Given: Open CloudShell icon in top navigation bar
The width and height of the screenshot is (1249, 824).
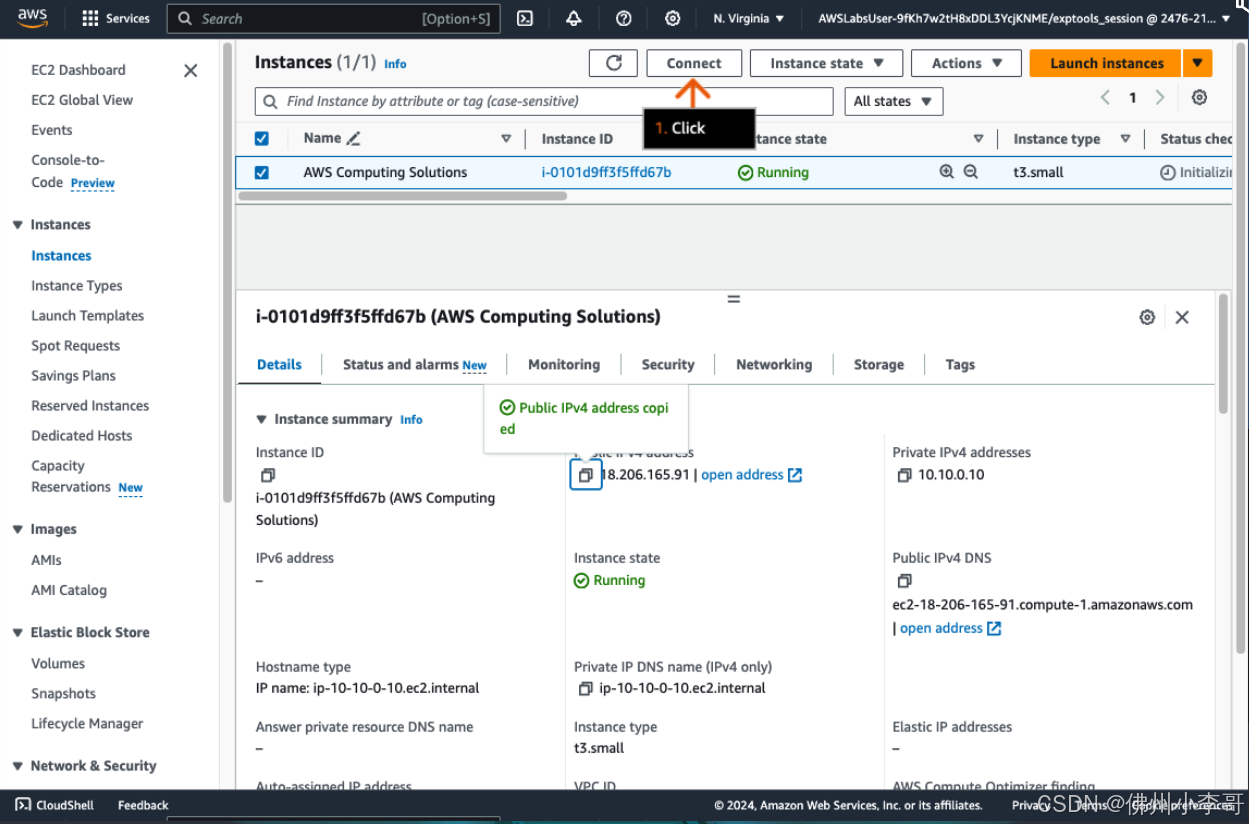Looking at the screenshot, I should point(524,19).
